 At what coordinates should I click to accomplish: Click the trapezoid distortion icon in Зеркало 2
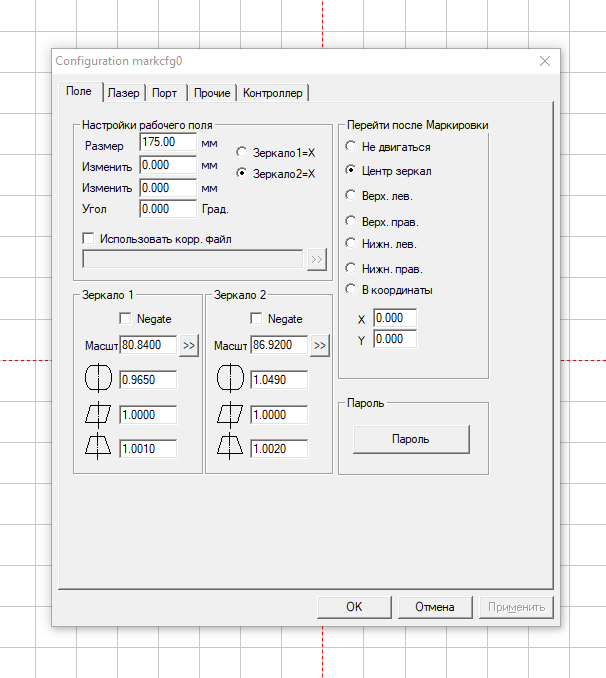click(x=230, y=446)
